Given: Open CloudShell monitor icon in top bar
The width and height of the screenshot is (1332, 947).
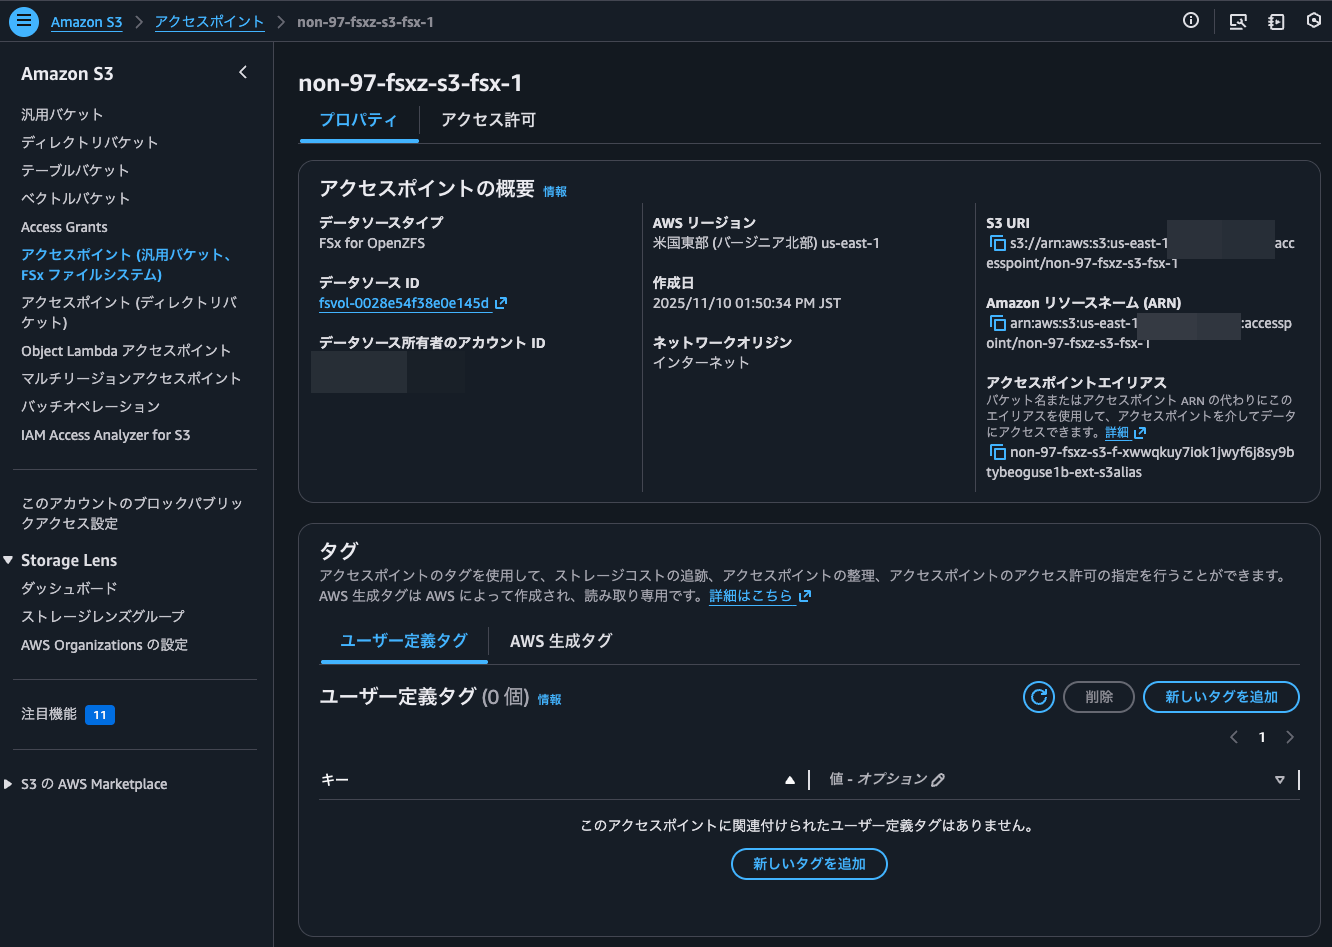Looking at the screenshot, I should click(x=1238, y=21).
